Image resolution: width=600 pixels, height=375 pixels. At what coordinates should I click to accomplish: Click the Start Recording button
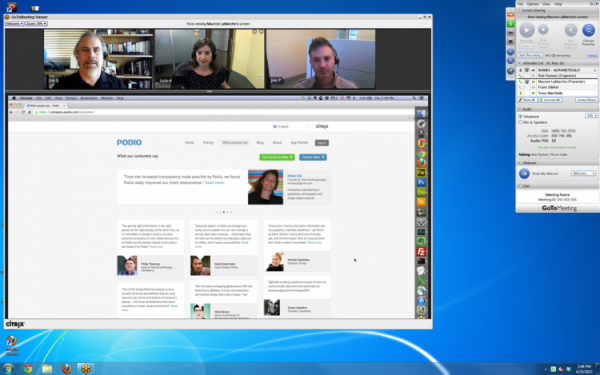click(530, 55)
